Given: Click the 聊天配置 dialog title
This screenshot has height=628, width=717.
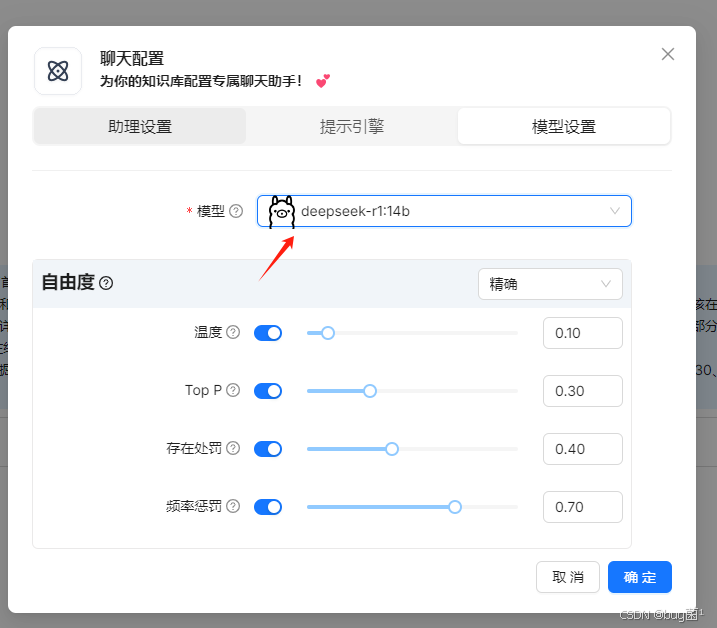Looking at the screenshot, I should 132,59.
